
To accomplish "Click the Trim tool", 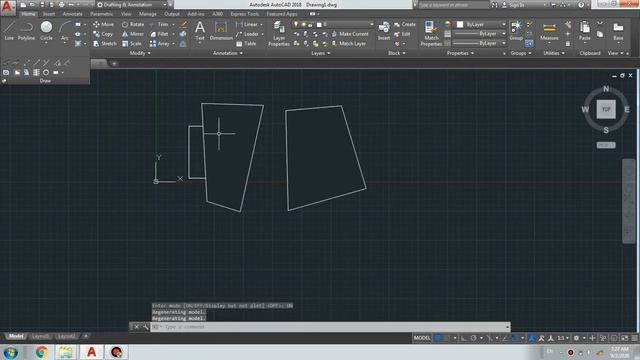I will [x=159, y=24].
